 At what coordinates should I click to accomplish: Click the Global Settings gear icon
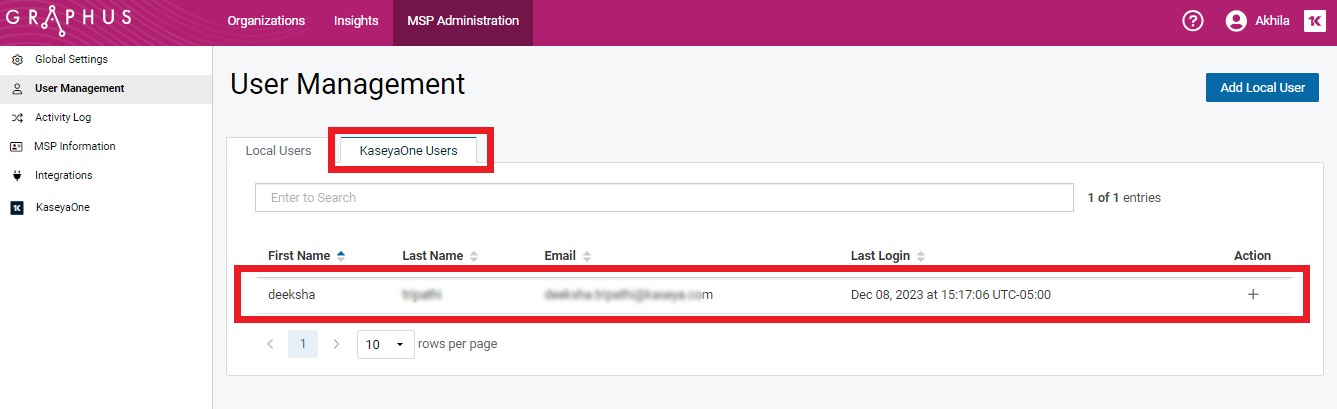pos(16,60)
